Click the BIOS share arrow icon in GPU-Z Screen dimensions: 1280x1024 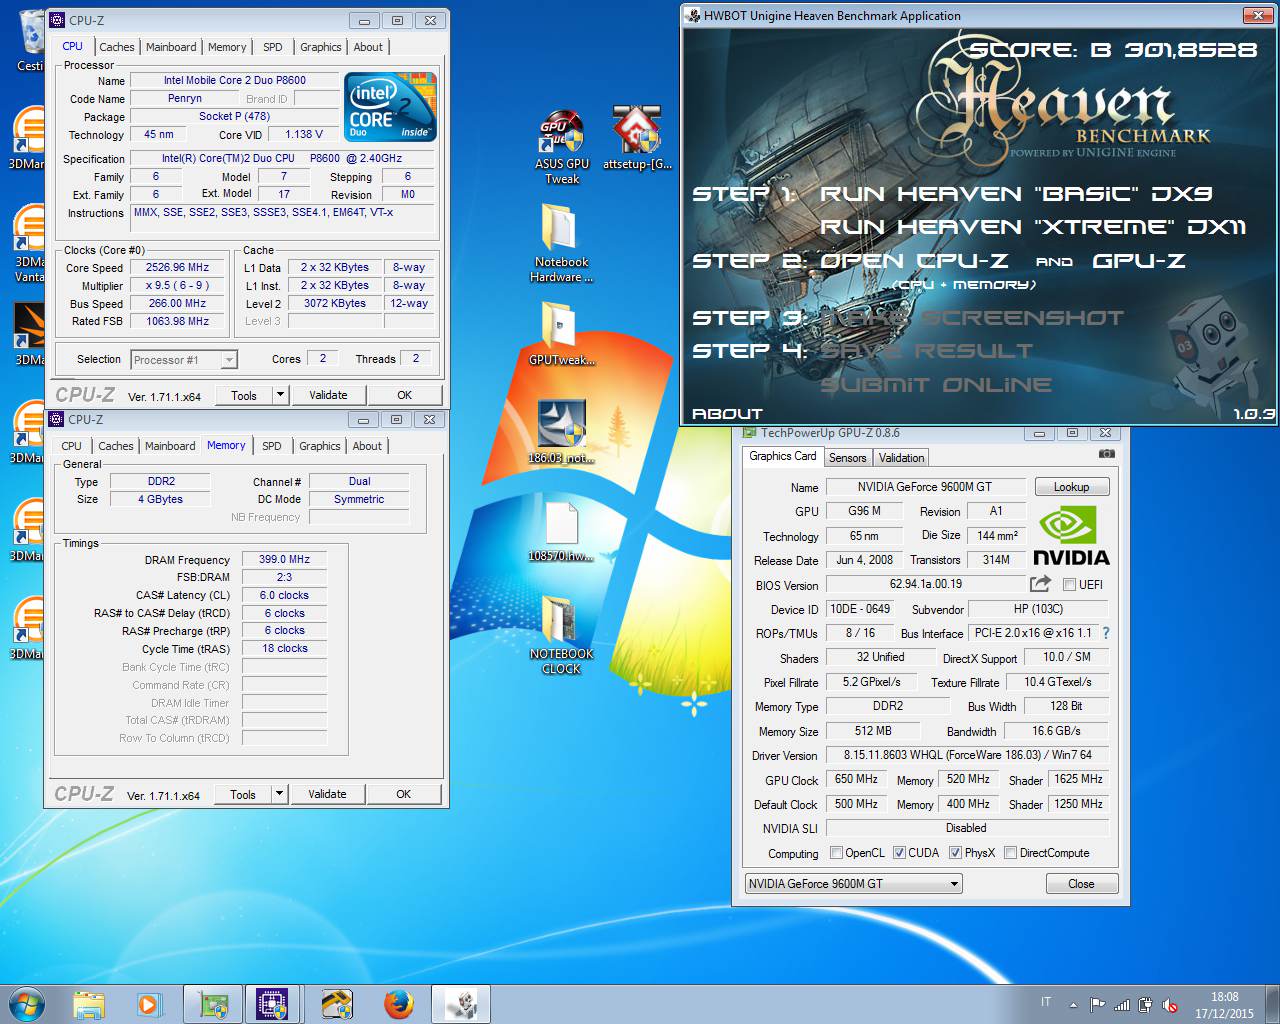[1040, 584]
